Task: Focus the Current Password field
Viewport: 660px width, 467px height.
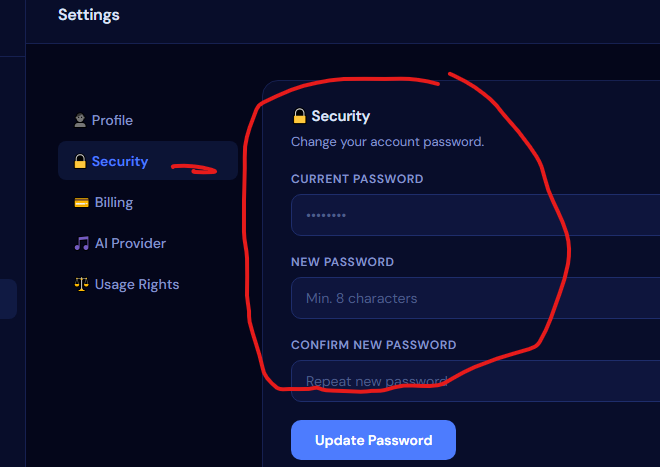Action: coord(475,215)
